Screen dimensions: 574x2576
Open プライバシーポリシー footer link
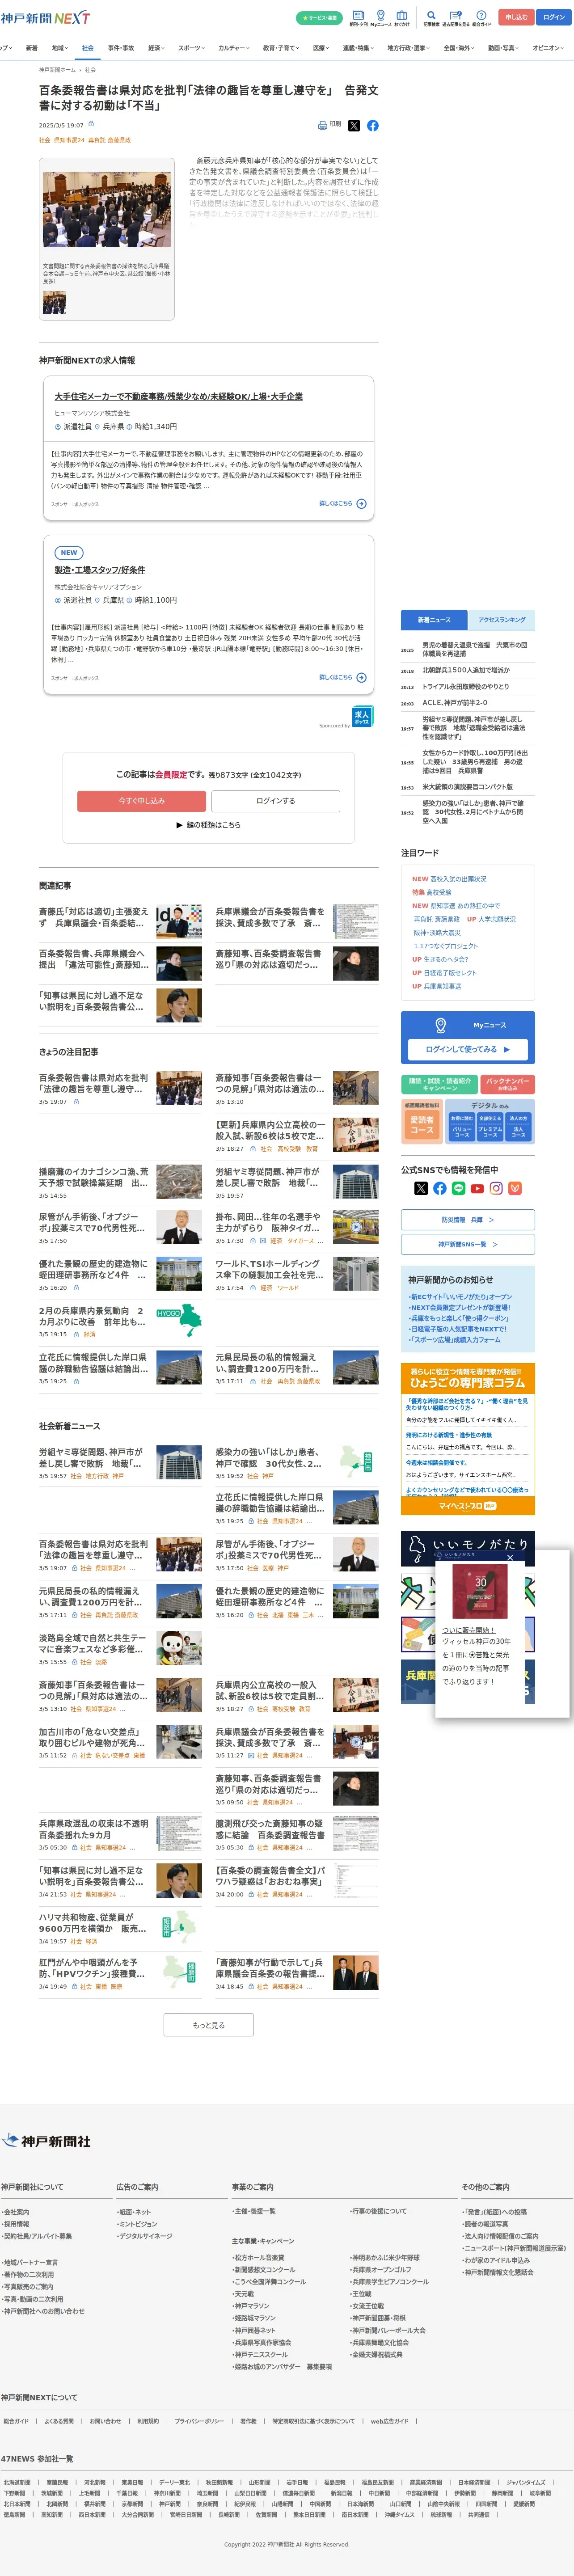pos(199,2421)
